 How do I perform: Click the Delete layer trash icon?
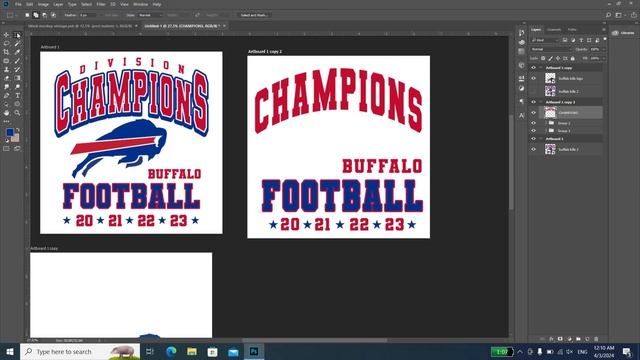596,339
